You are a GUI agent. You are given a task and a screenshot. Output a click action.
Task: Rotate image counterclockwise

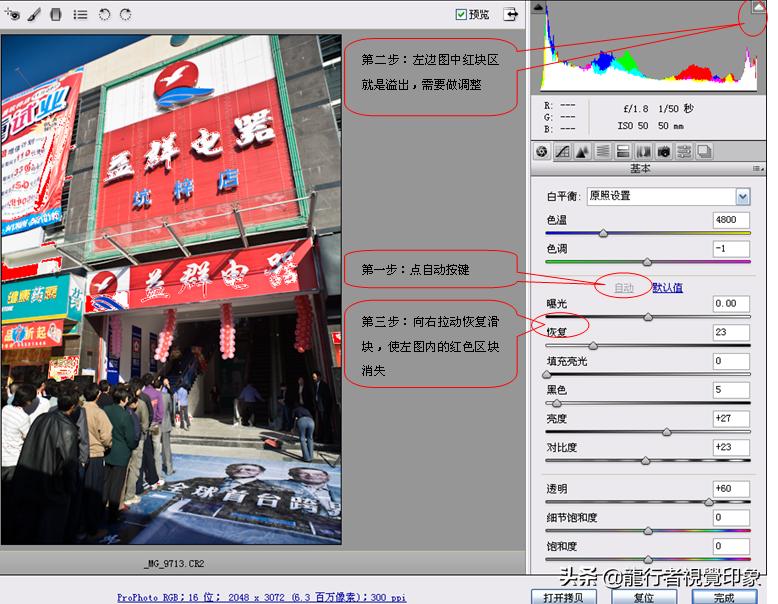pos(104,14)
